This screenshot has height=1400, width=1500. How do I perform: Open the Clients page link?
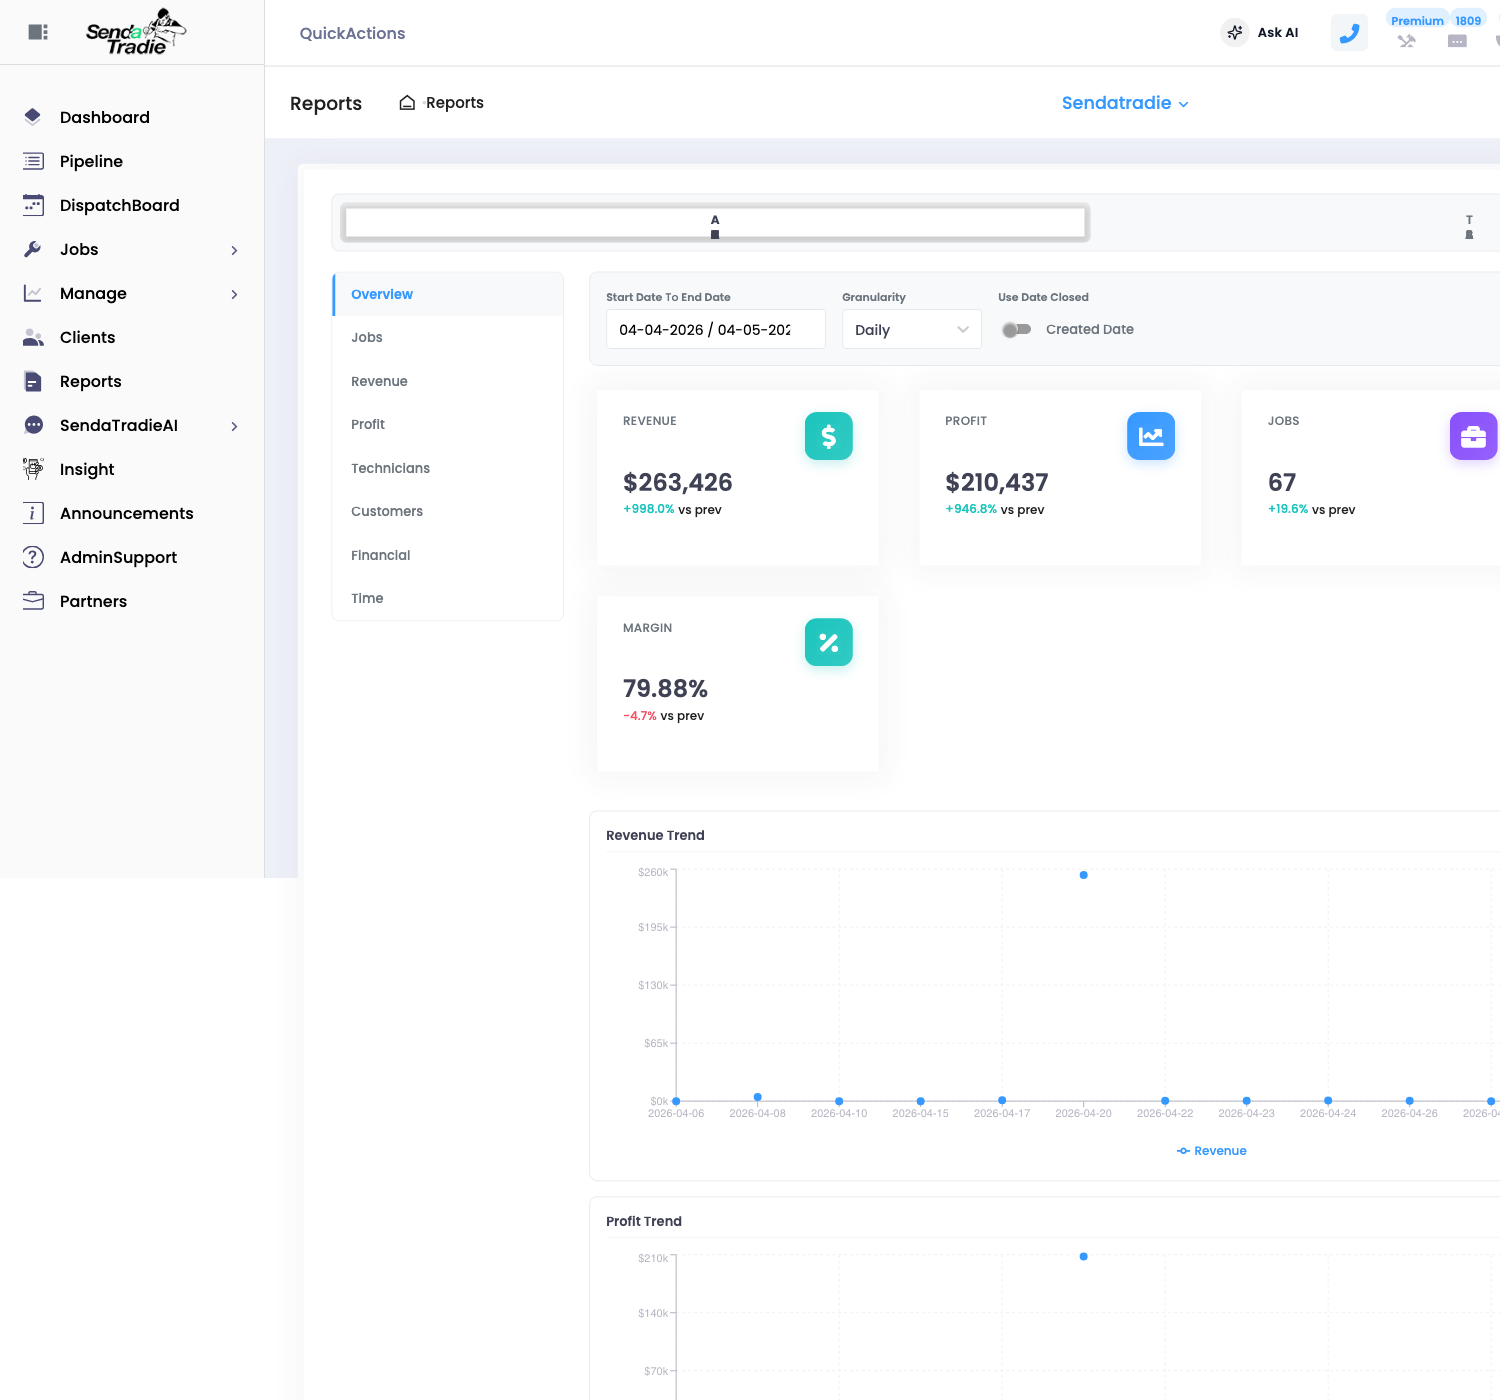point(88,337)
